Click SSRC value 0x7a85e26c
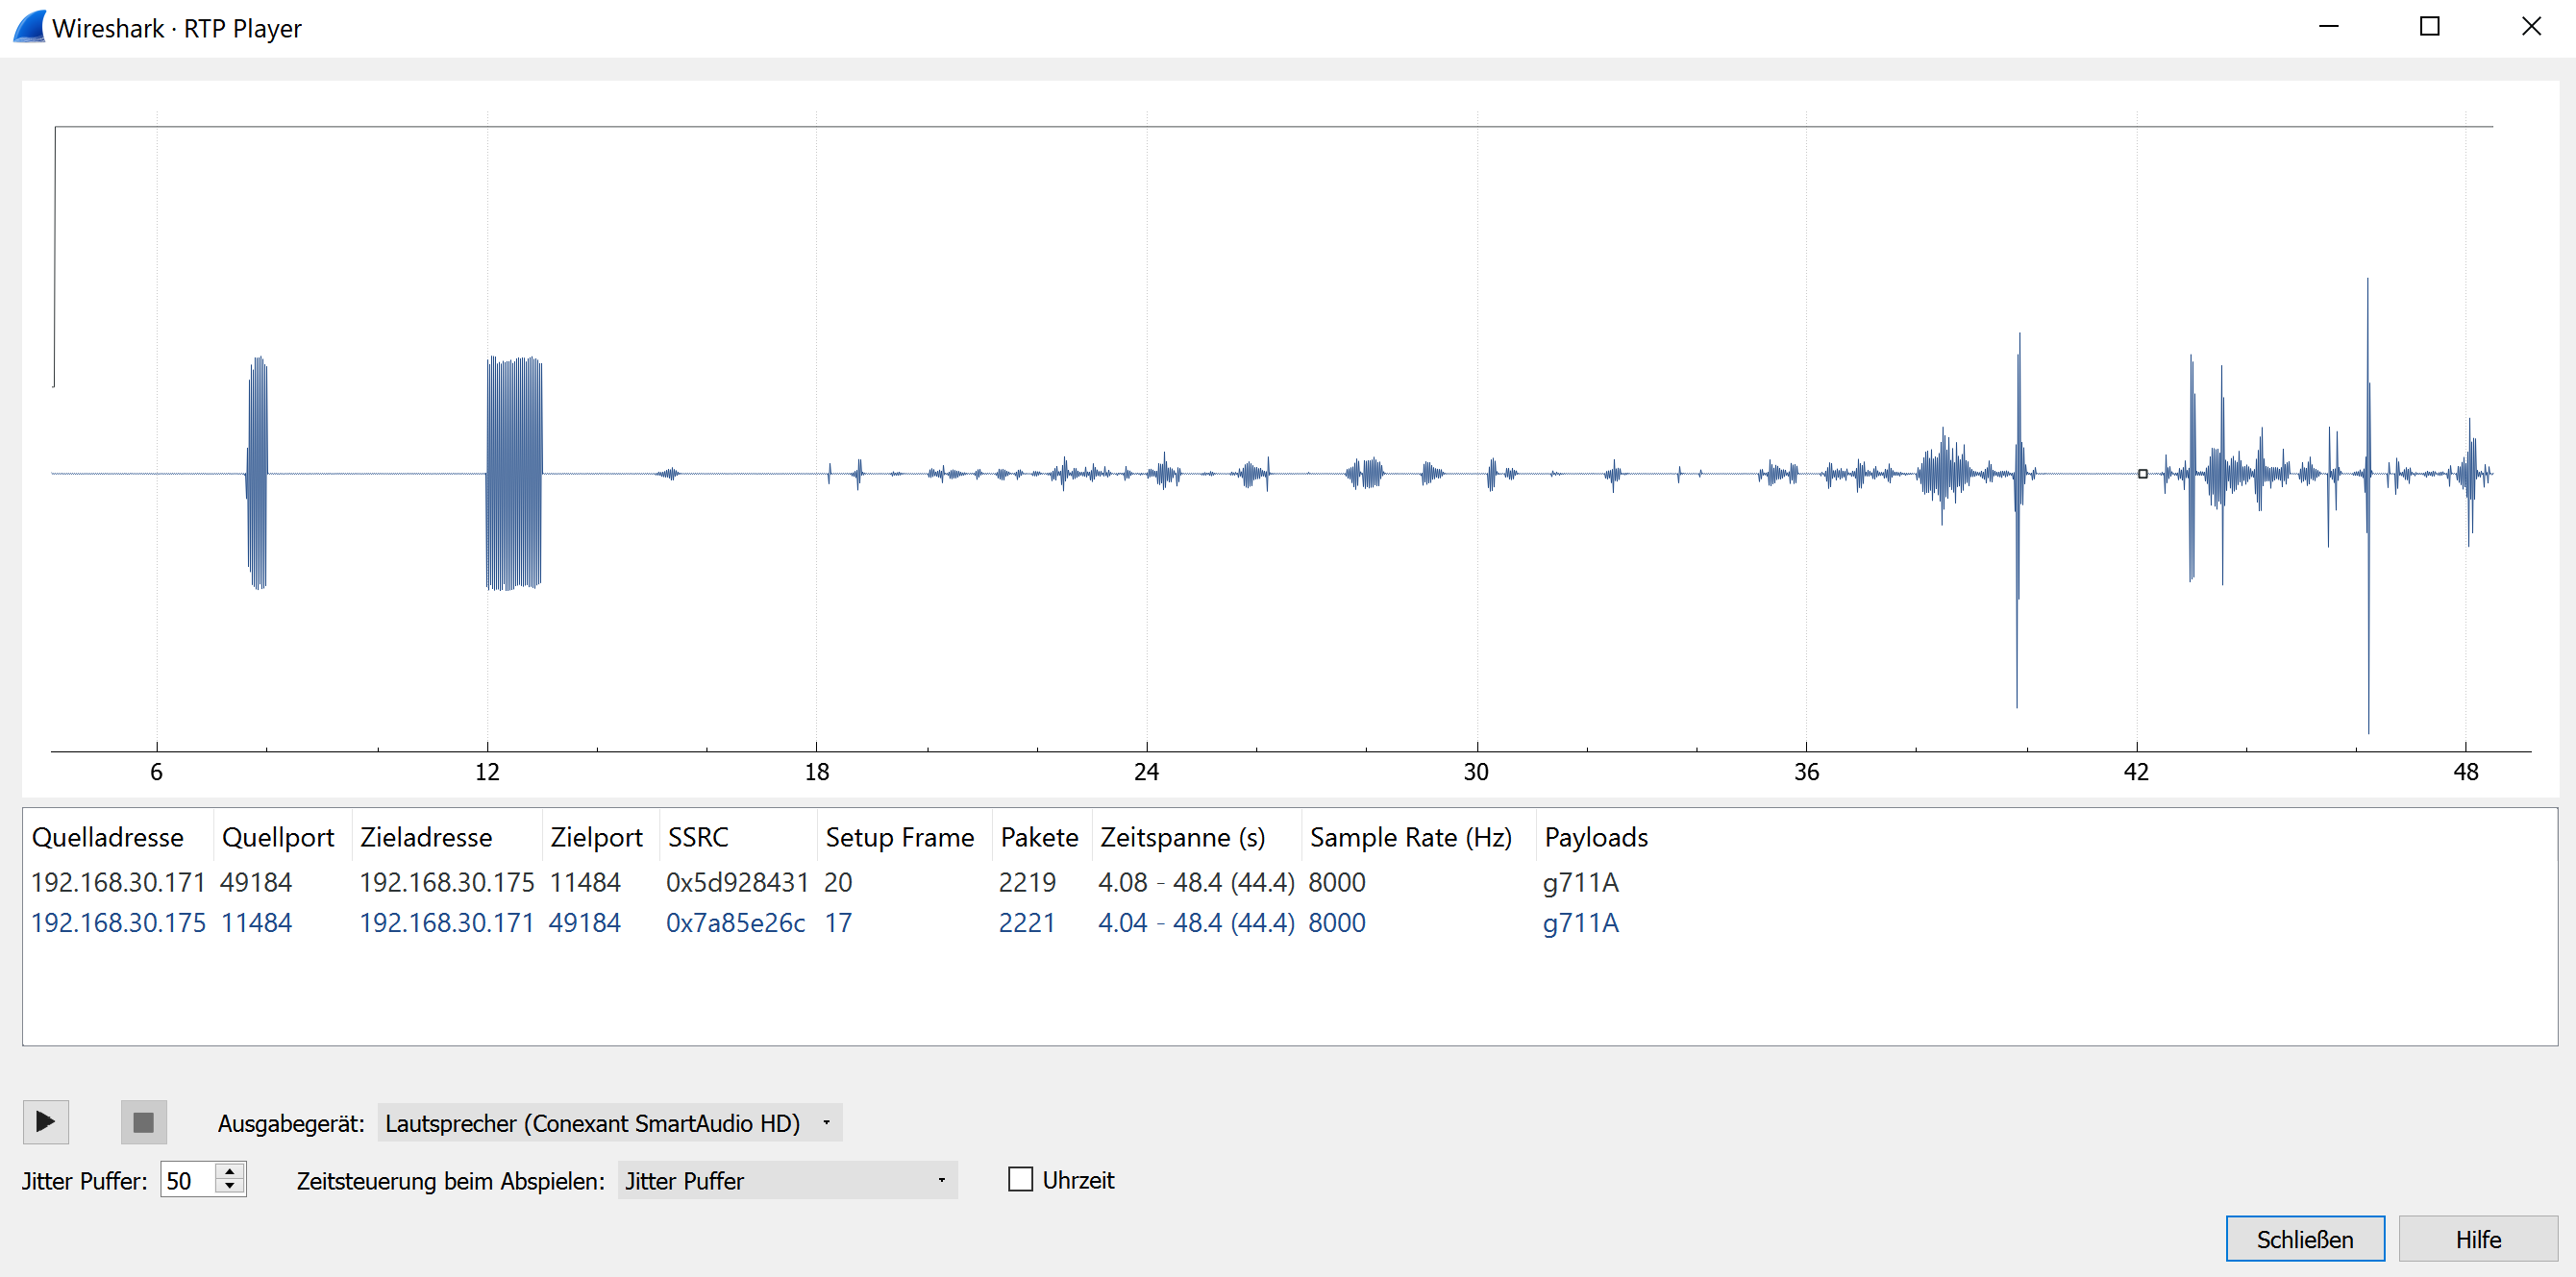The image size is (2576, 1277). pos(736,922)
